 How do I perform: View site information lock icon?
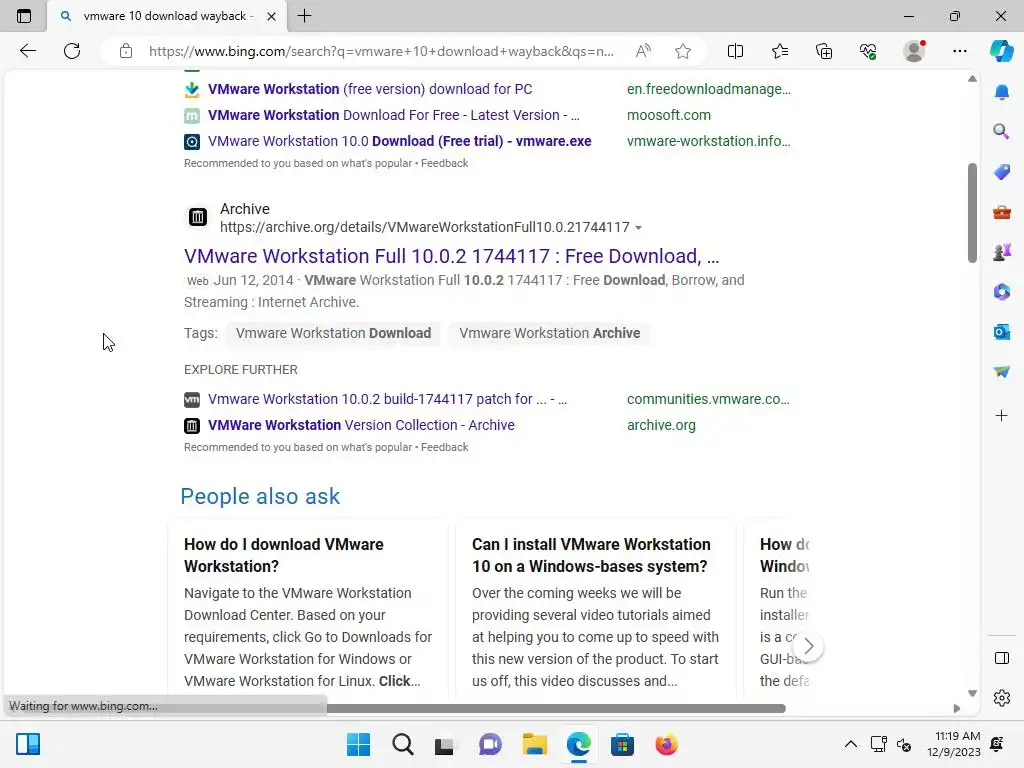(126, 51)
